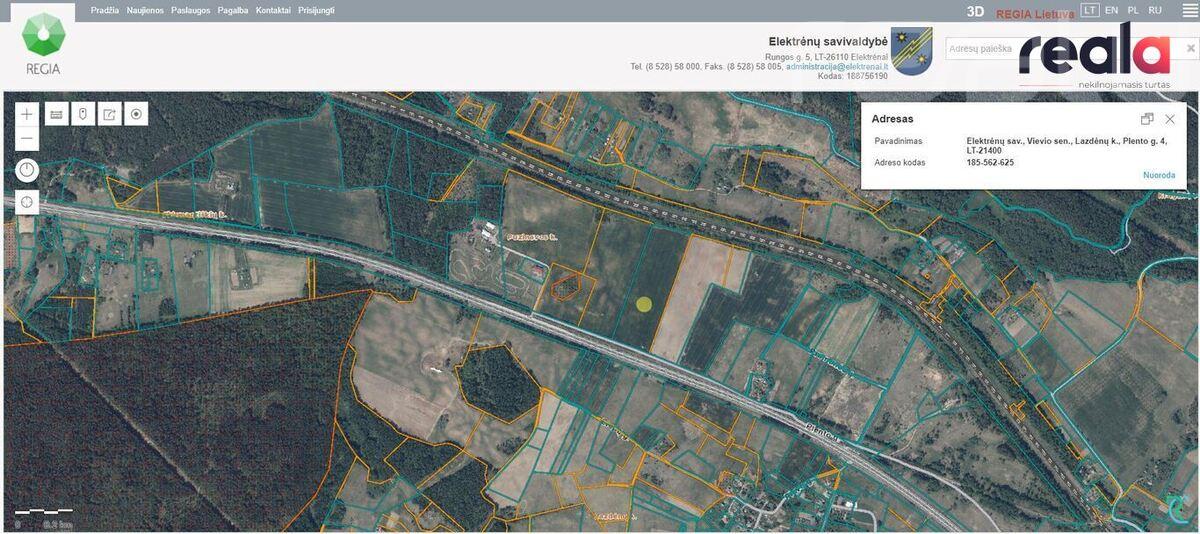Open the Paslaugos menu item
1200x534 pixels.
(x=191, y=10)
